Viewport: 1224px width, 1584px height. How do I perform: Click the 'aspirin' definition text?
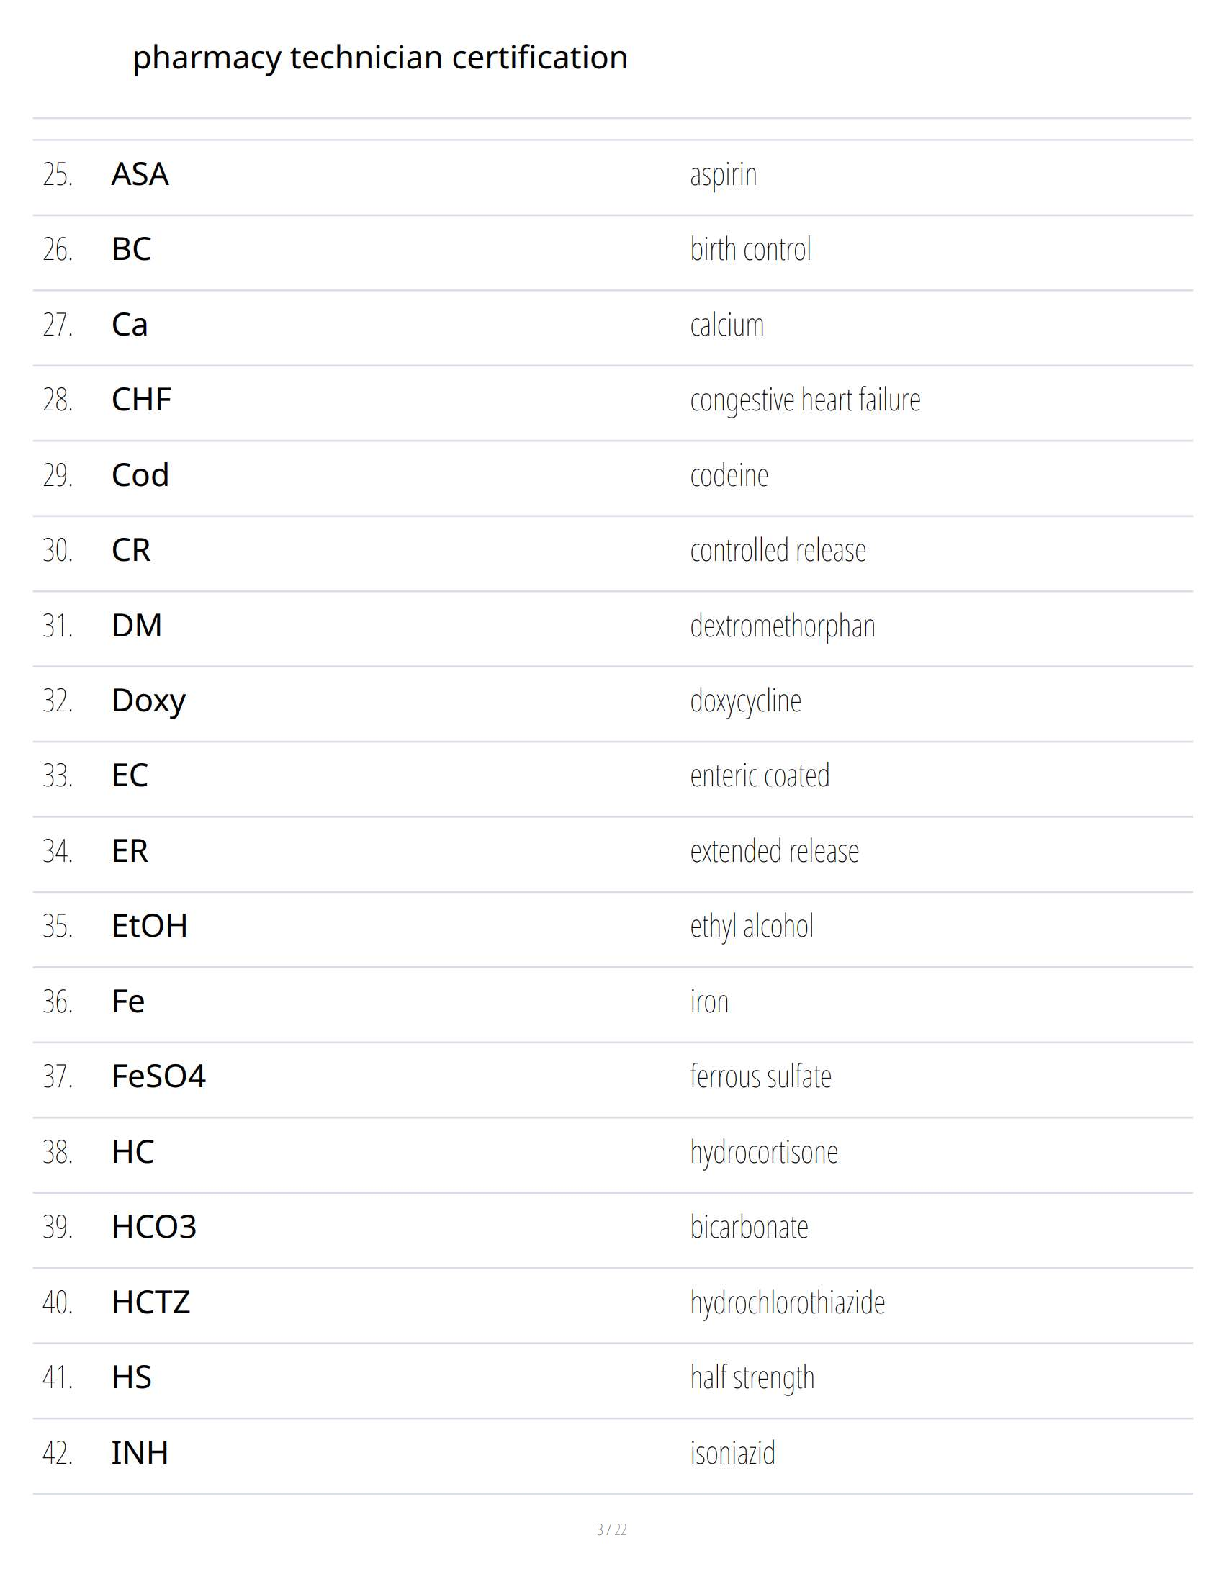tap(723, 175)
